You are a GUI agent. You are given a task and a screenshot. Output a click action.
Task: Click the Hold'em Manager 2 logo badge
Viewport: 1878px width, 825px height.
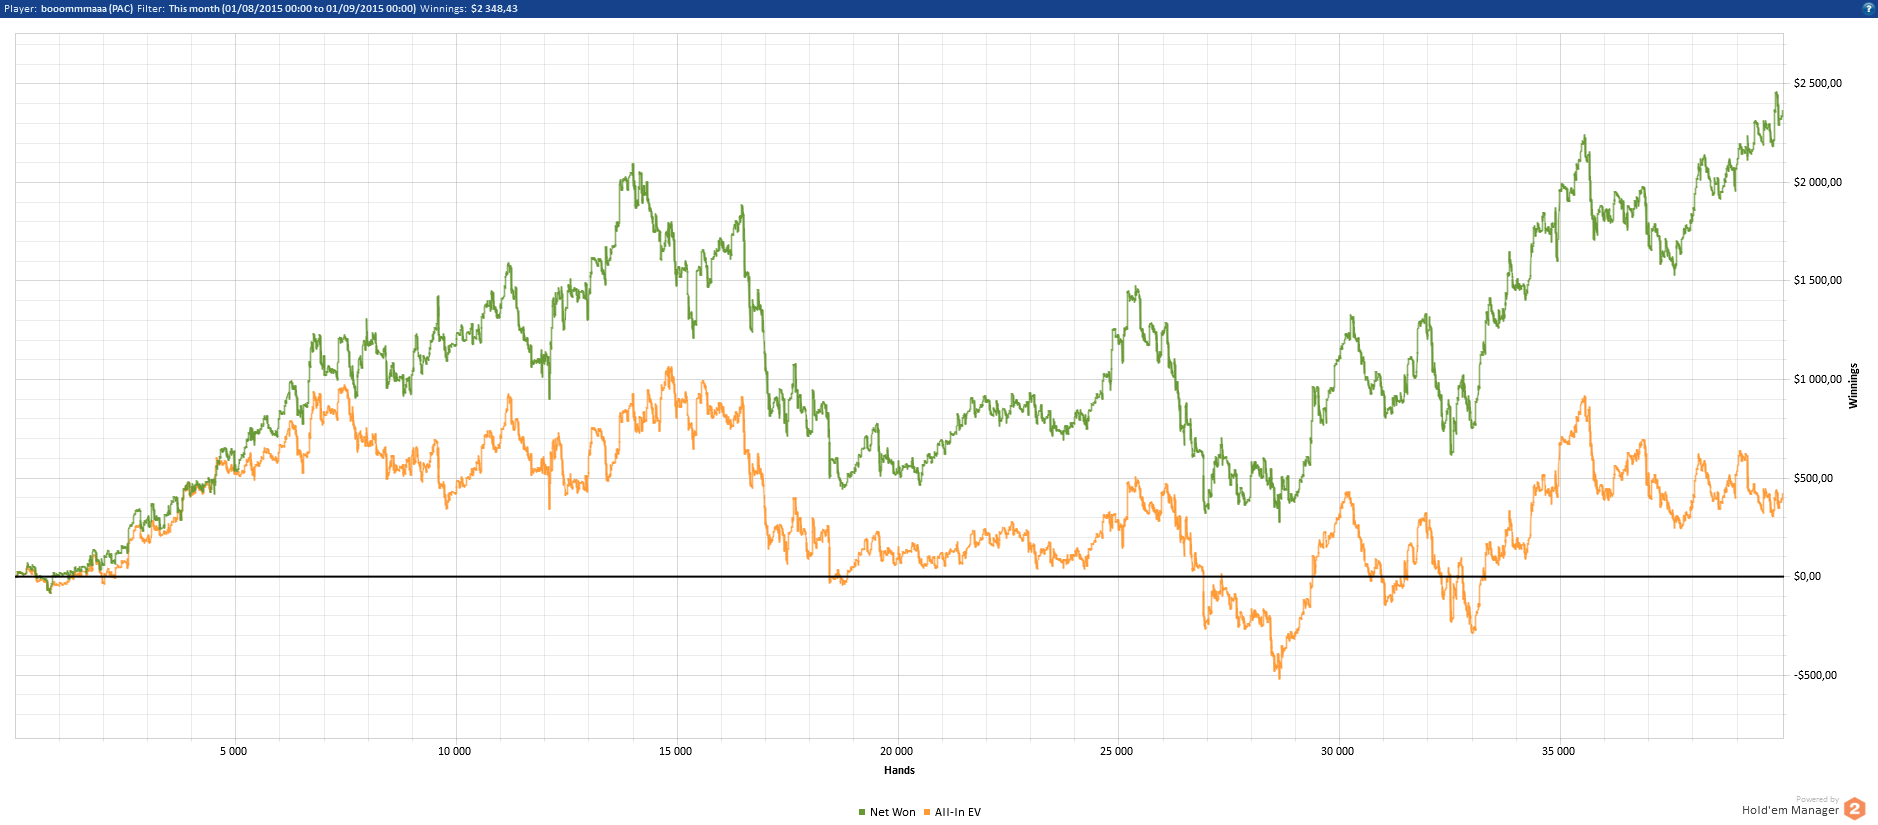pyautogui.click(x=1855, y=809)
